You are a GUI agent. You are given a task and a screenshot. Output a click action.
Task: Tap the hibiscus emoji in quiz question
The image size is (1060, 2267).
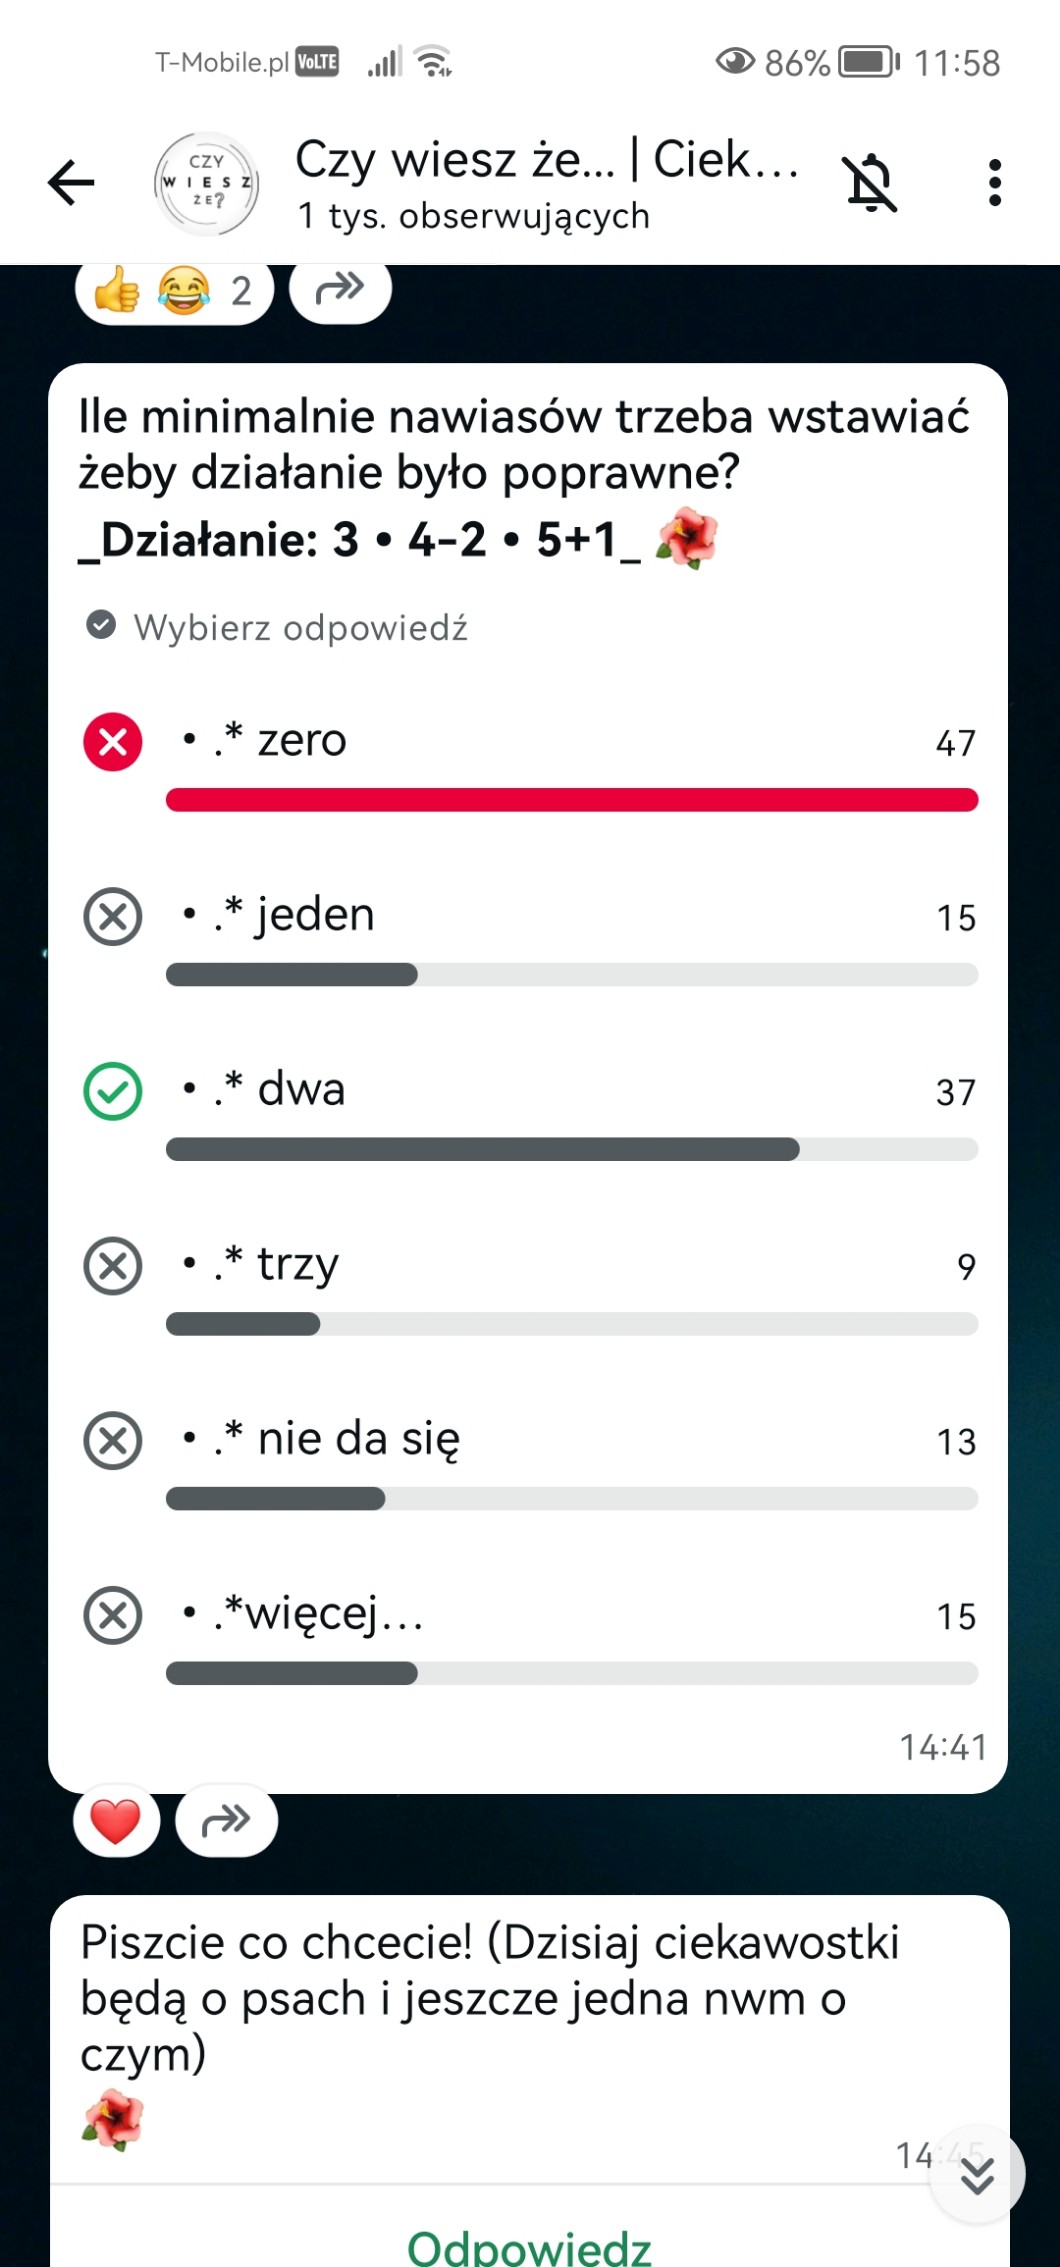687,540
